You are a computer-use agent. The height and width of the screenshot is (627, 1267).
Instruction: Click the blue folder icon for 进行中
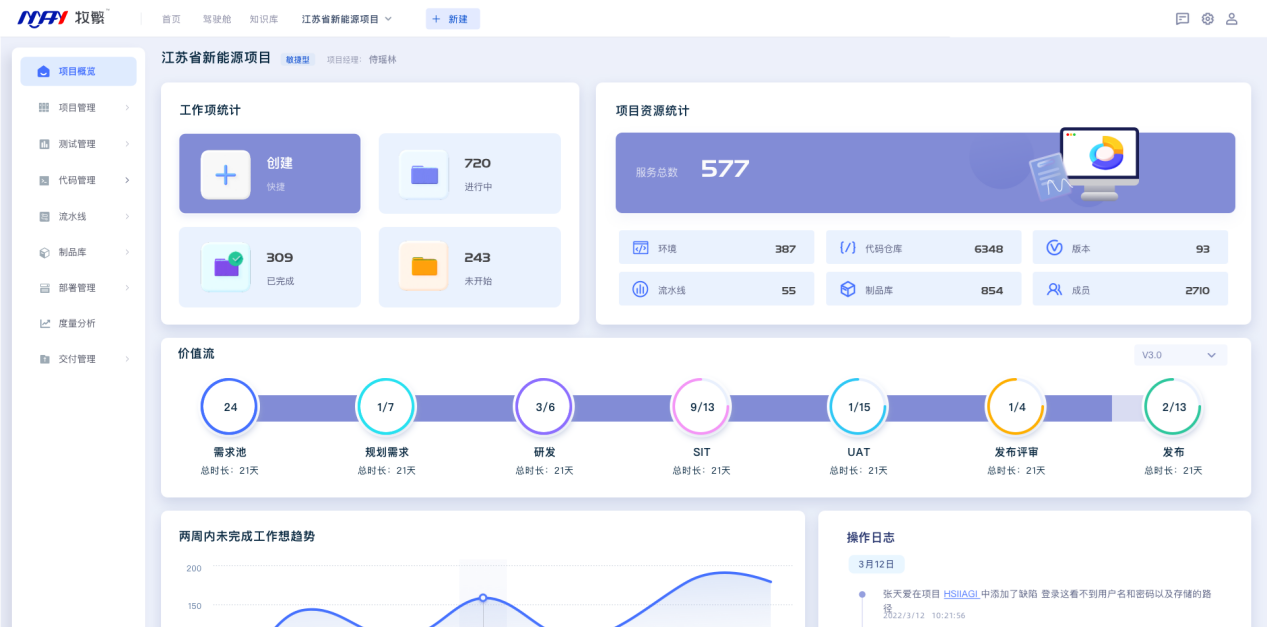pos(424,175)
